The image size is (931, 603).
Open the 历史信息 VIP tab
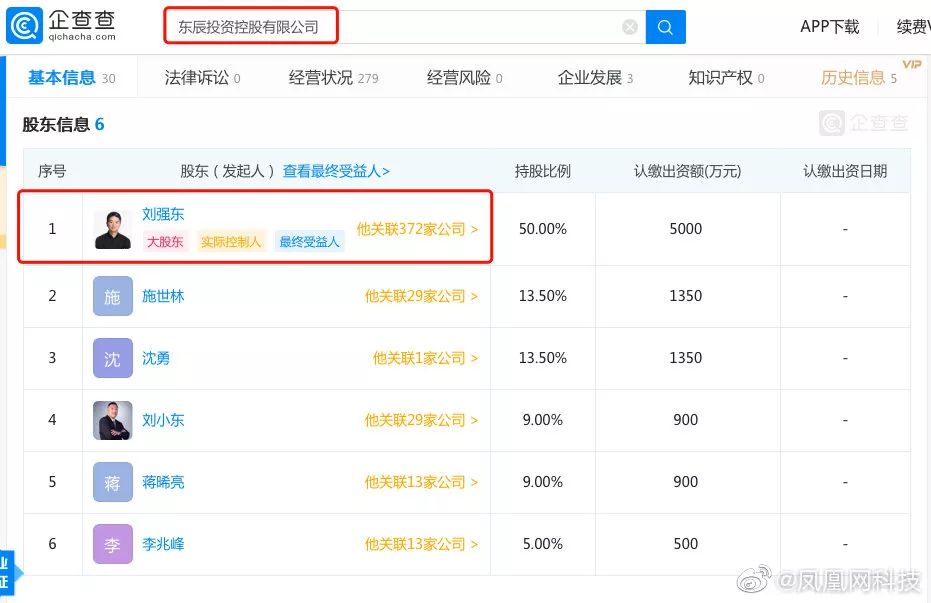coord(859,77)
